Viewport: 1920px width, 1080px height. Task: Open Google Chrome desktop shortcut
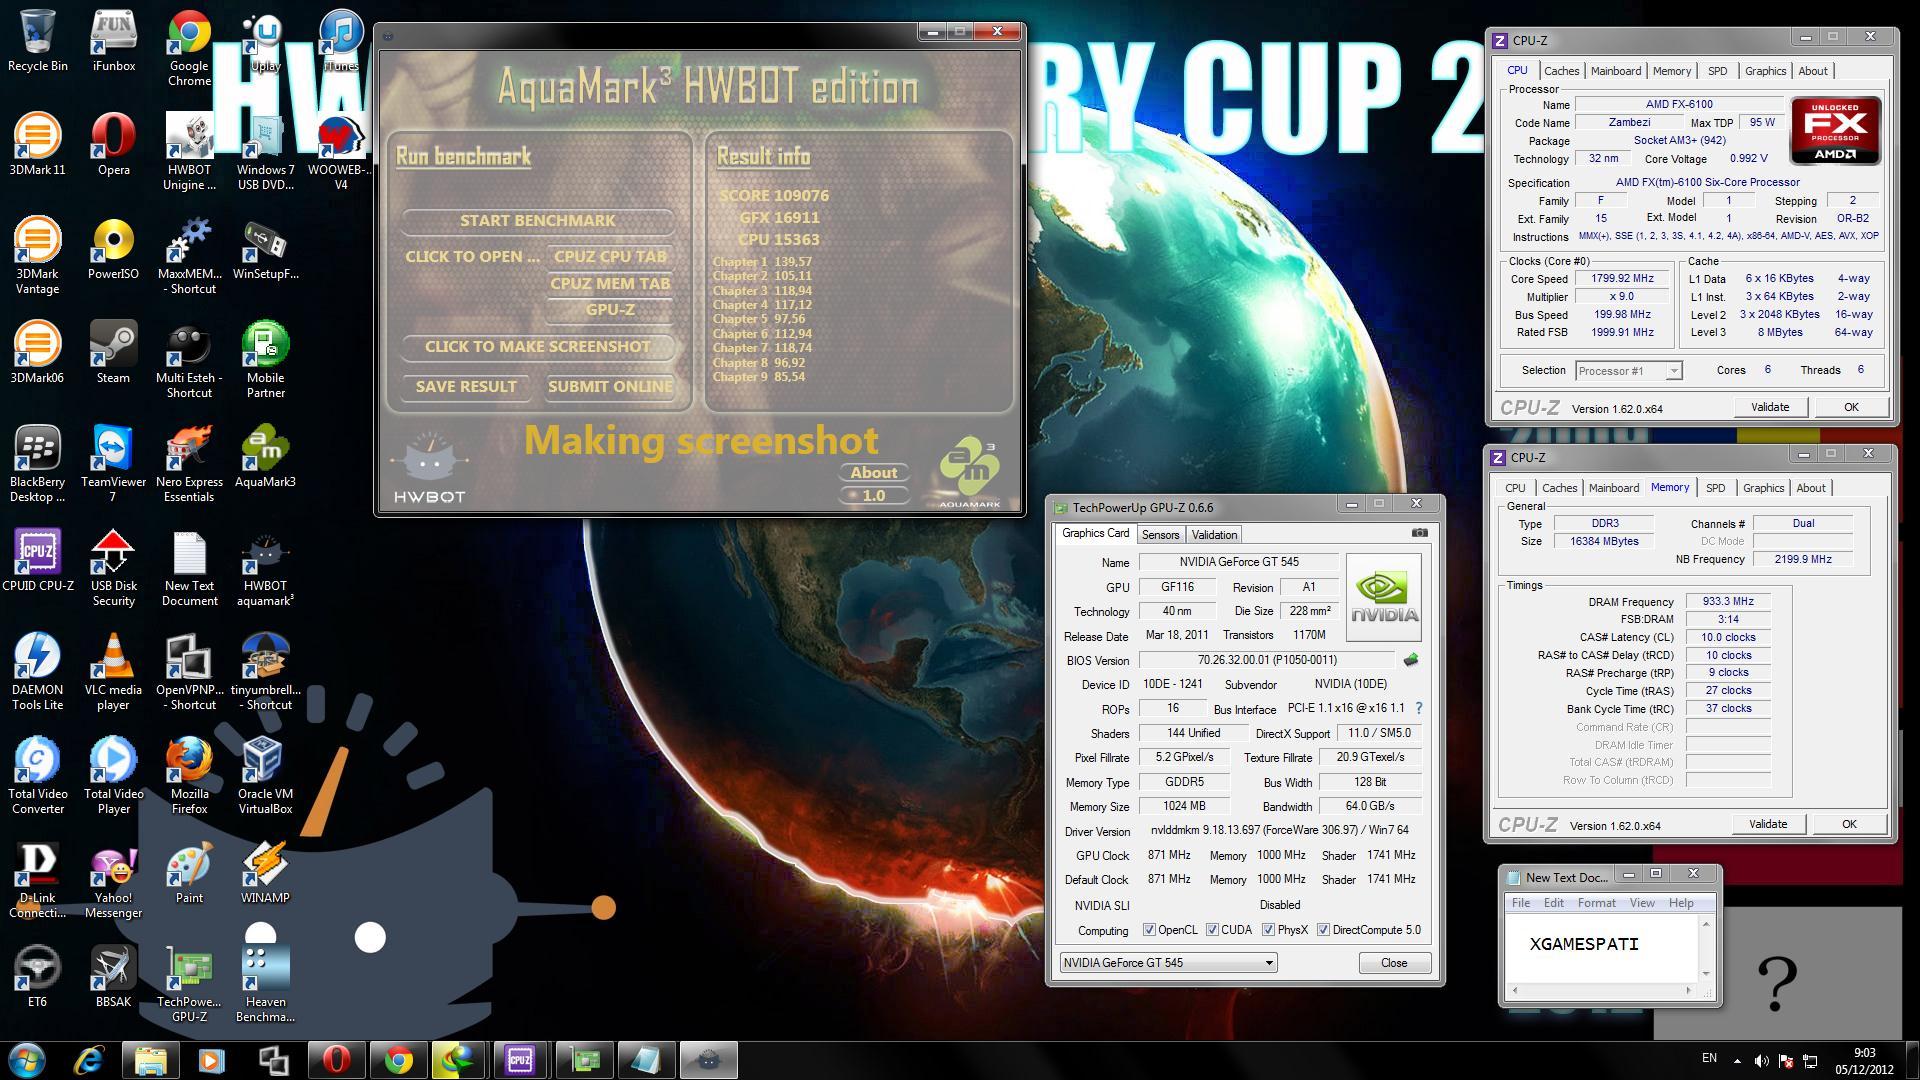tap(189, 48)
